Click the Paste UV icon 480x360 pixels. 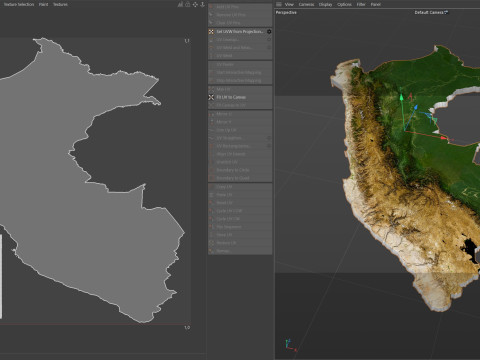point(211,195)
